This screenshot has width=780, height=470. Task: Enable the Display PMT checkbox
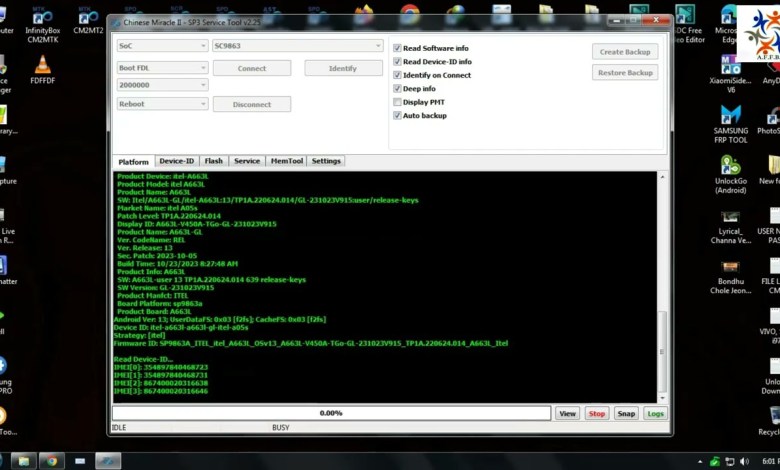tap(398, 102)
